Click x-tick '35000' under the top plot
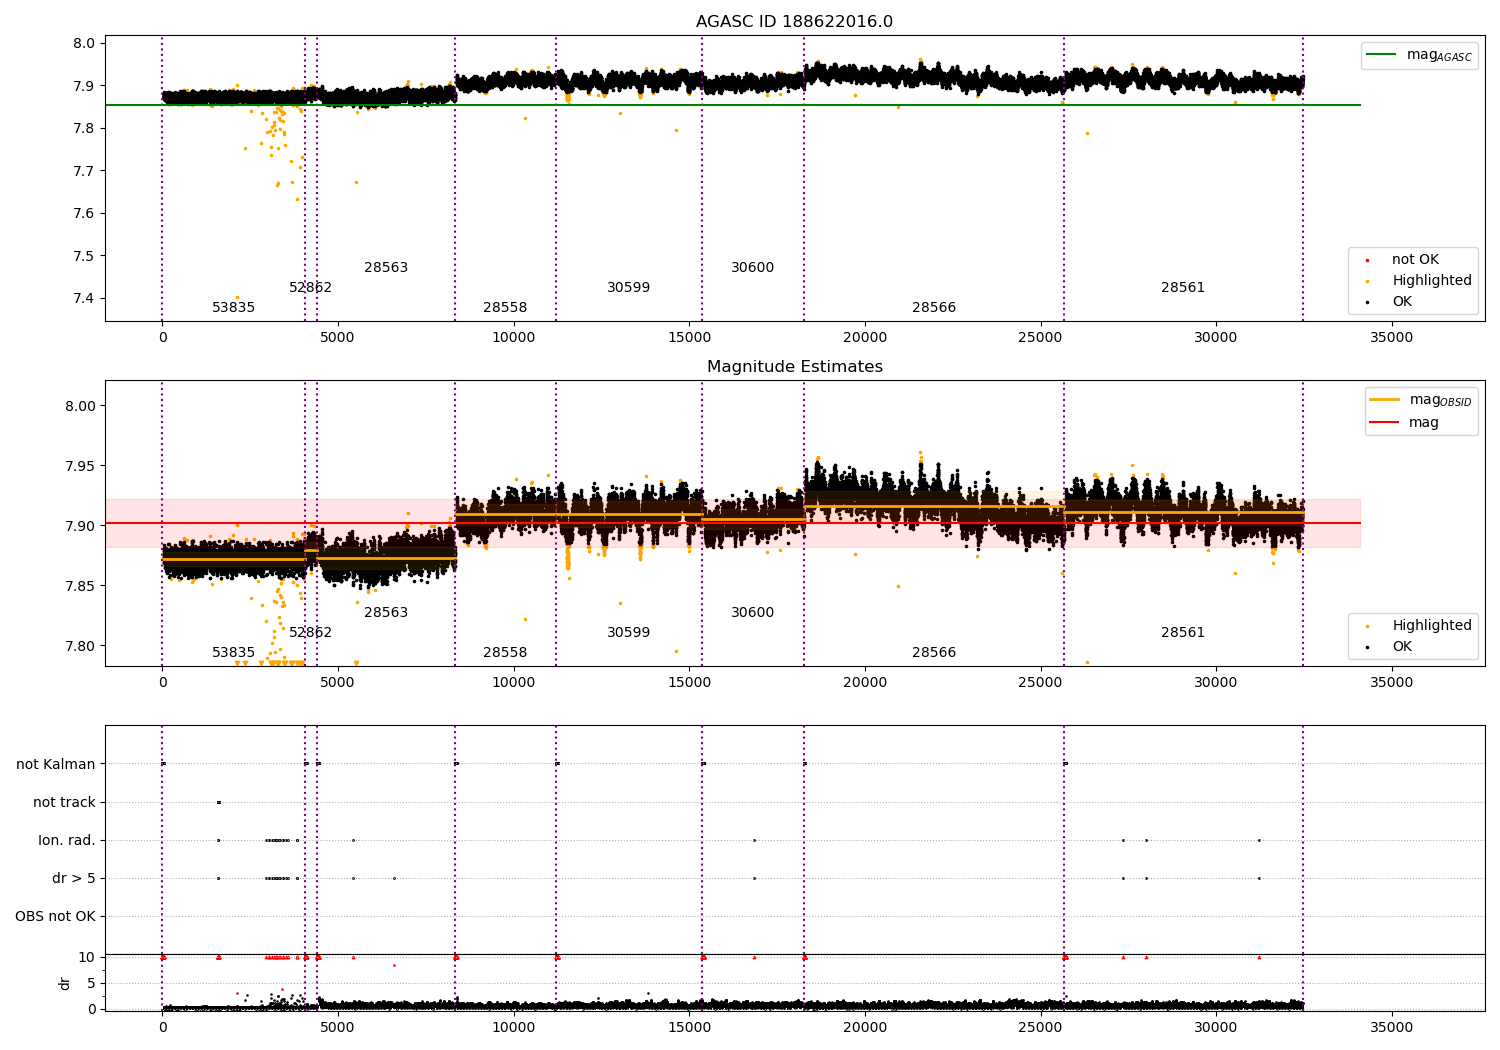Image resolution: width=1500 pixels, height=1050 pixels. [1391, 338]
